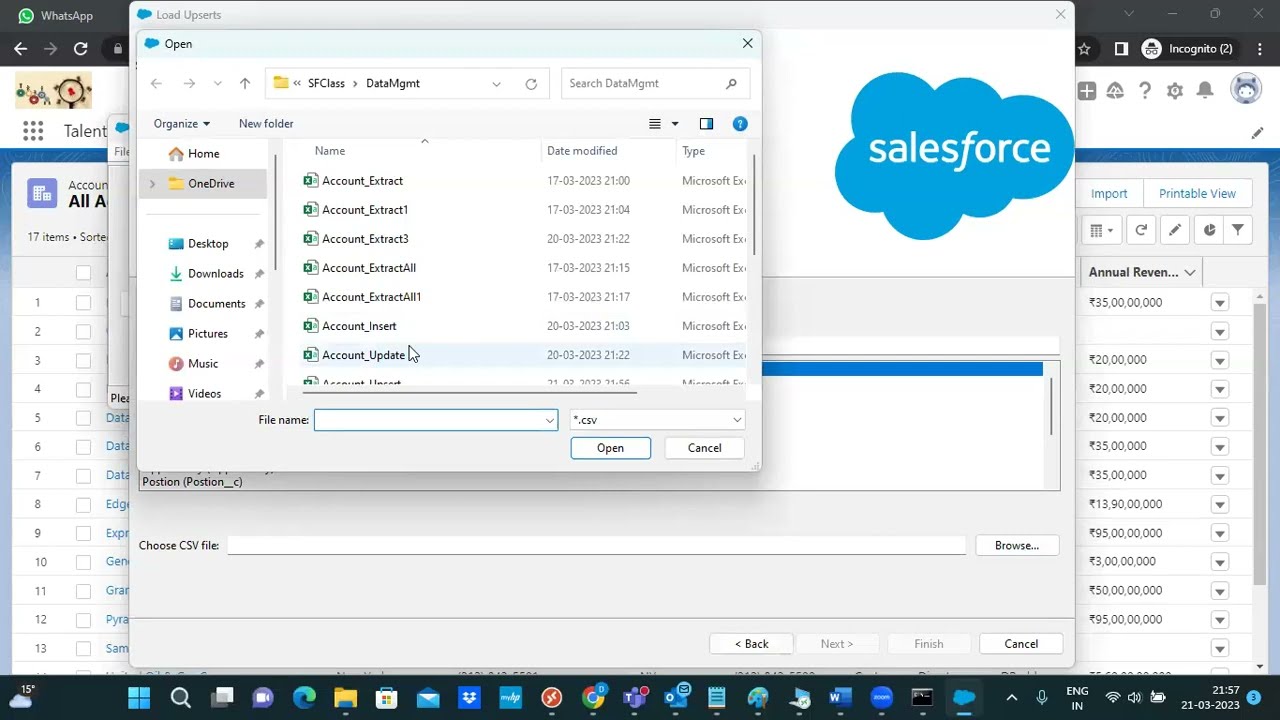This screenshot has height=720, width=1280.
Task: Change the view layout icon
Action: click(x=655, y=124)
